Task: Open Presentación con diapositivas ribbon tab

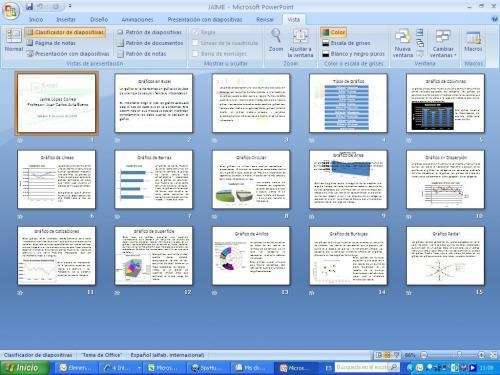Action: pyautogui.click(x=205, y=20)
